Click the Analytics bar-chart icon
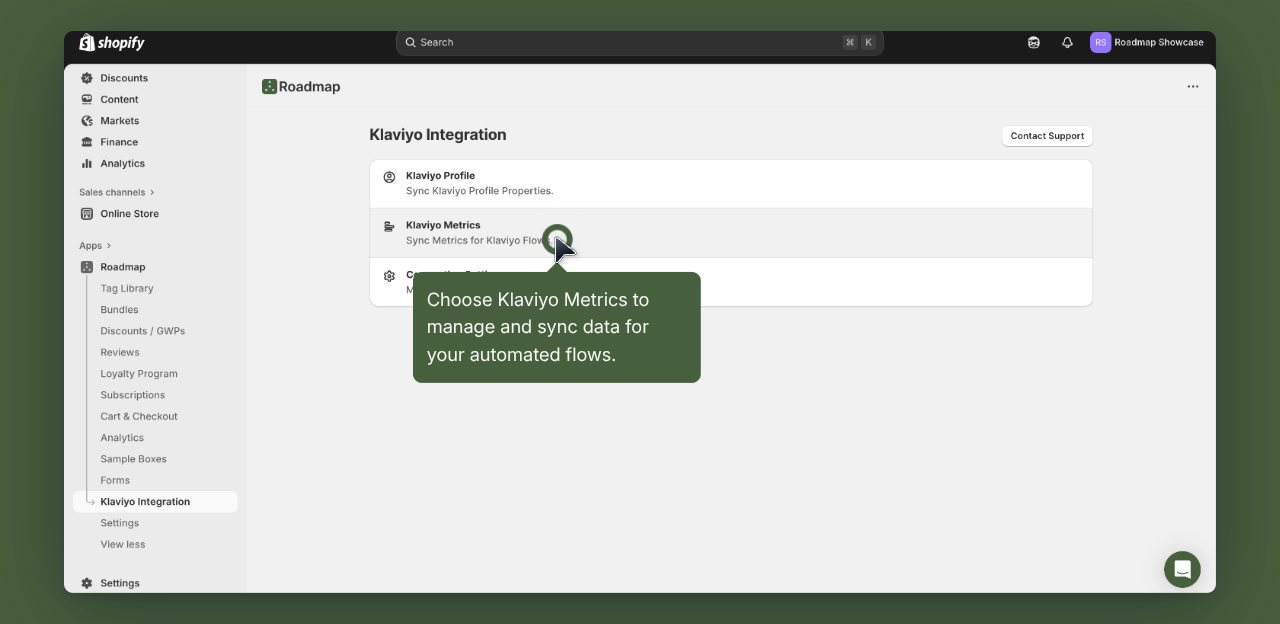The image size is (1280, 624). pyautogui.click(x=87, y=163)
